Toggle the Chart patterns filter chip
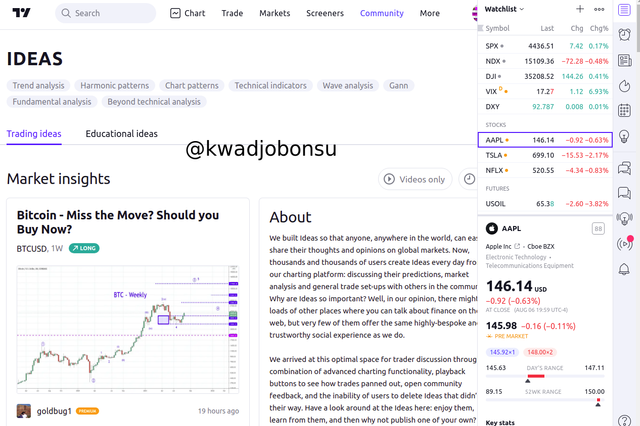The width and height of the screenshot is (640, 426). 192,86
